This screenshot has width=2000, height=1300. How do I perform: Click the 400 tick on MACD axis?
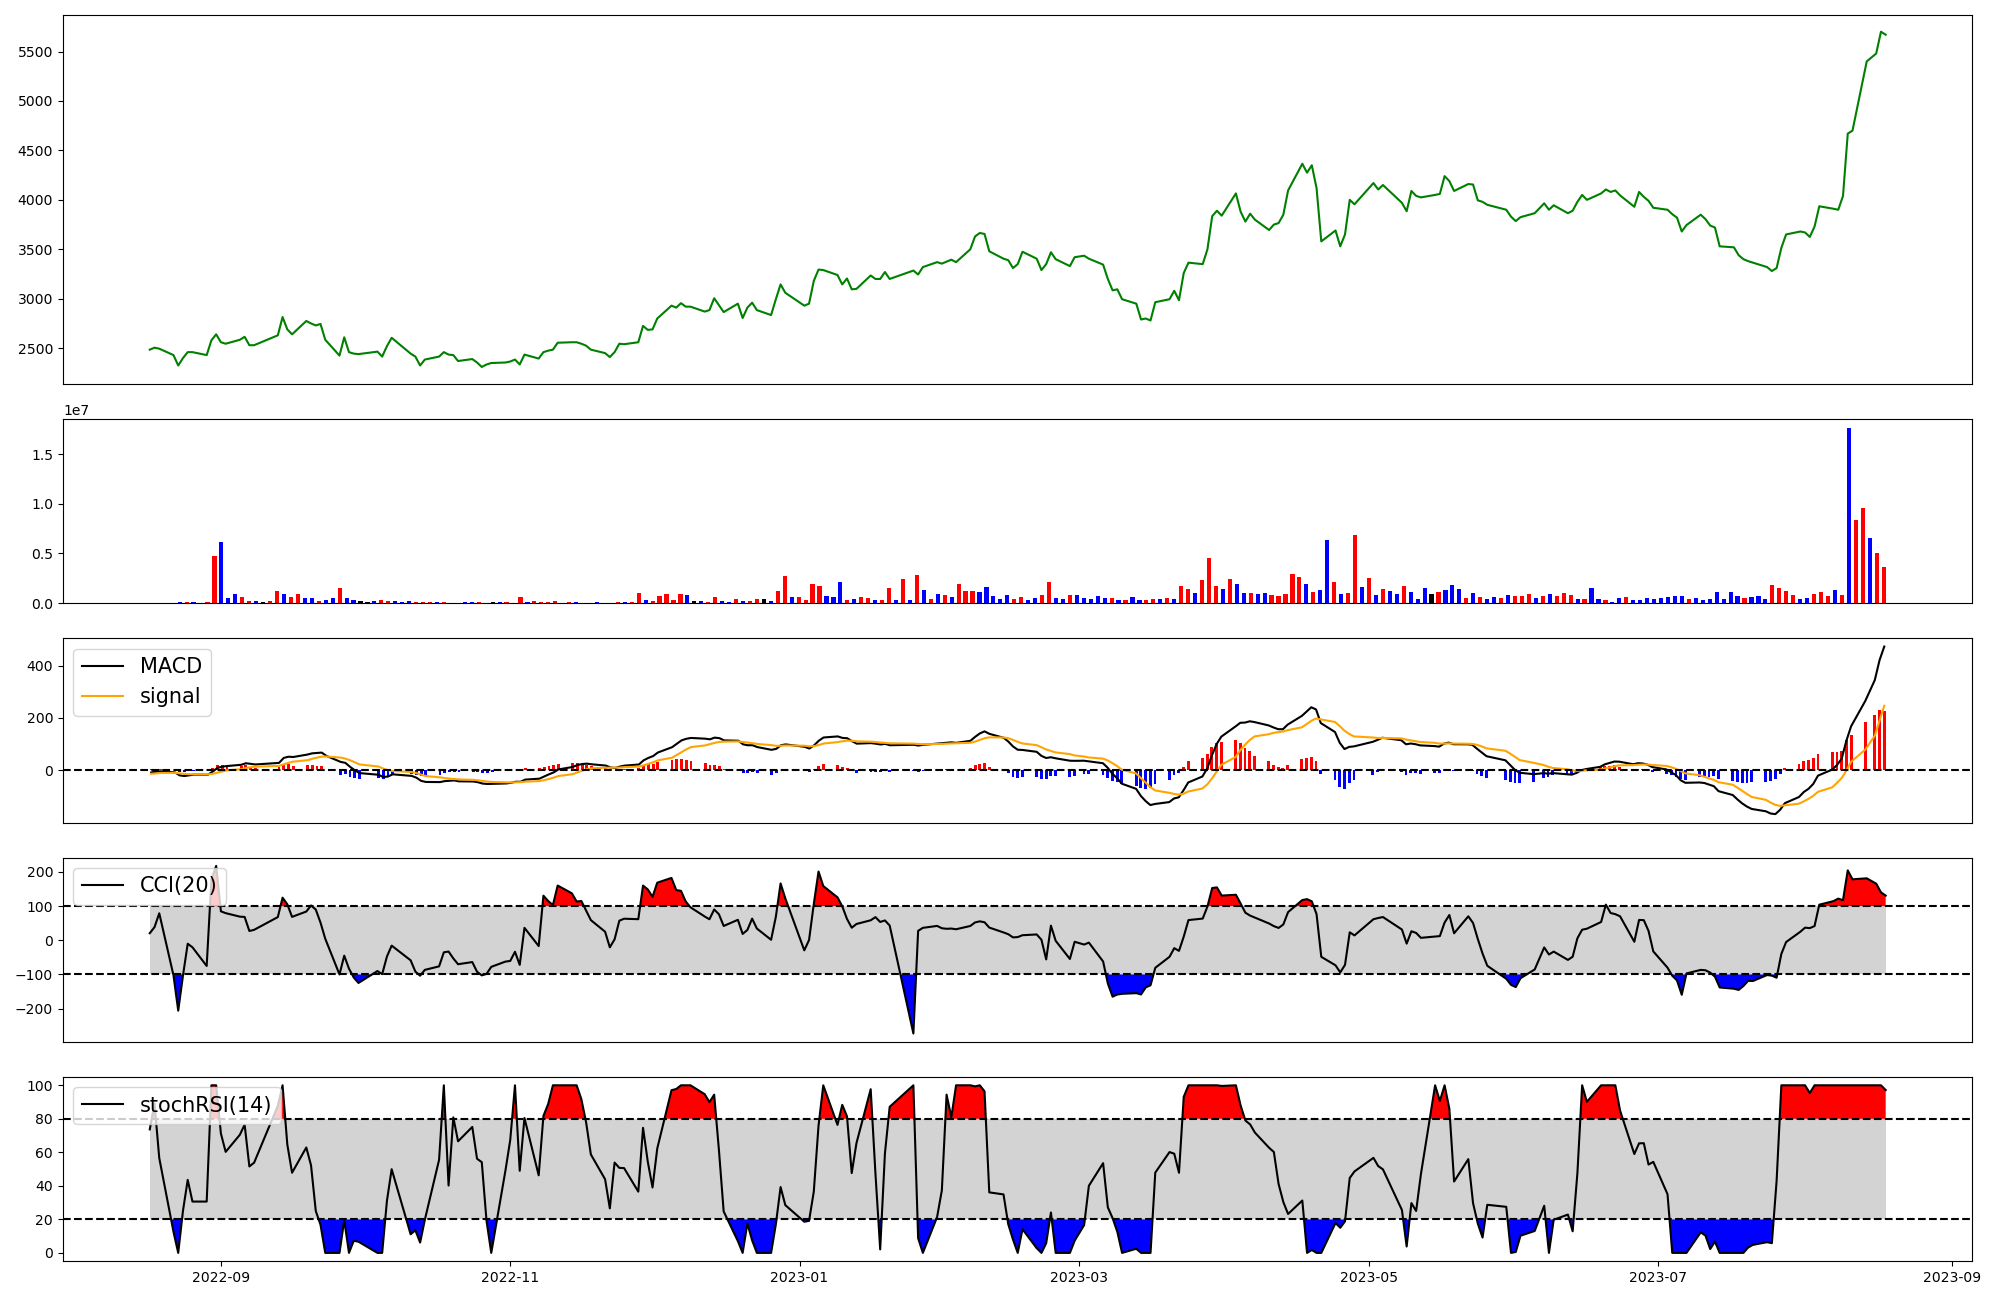coord(41,666)
